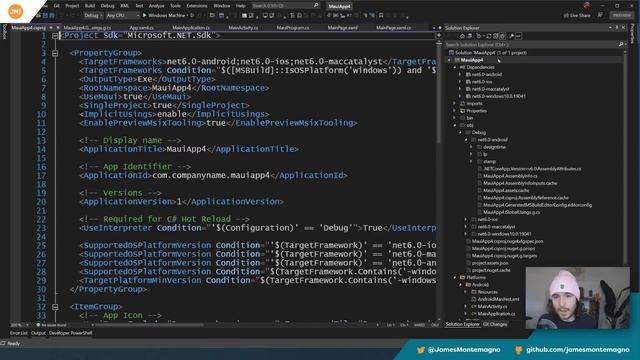
Task: Switch to Git Changes panel tab
Action: [x=495, y=324]
